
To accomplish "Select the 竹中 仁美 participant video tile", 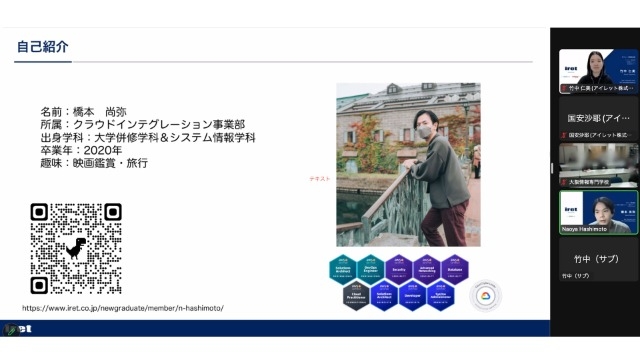I will 598,71.
